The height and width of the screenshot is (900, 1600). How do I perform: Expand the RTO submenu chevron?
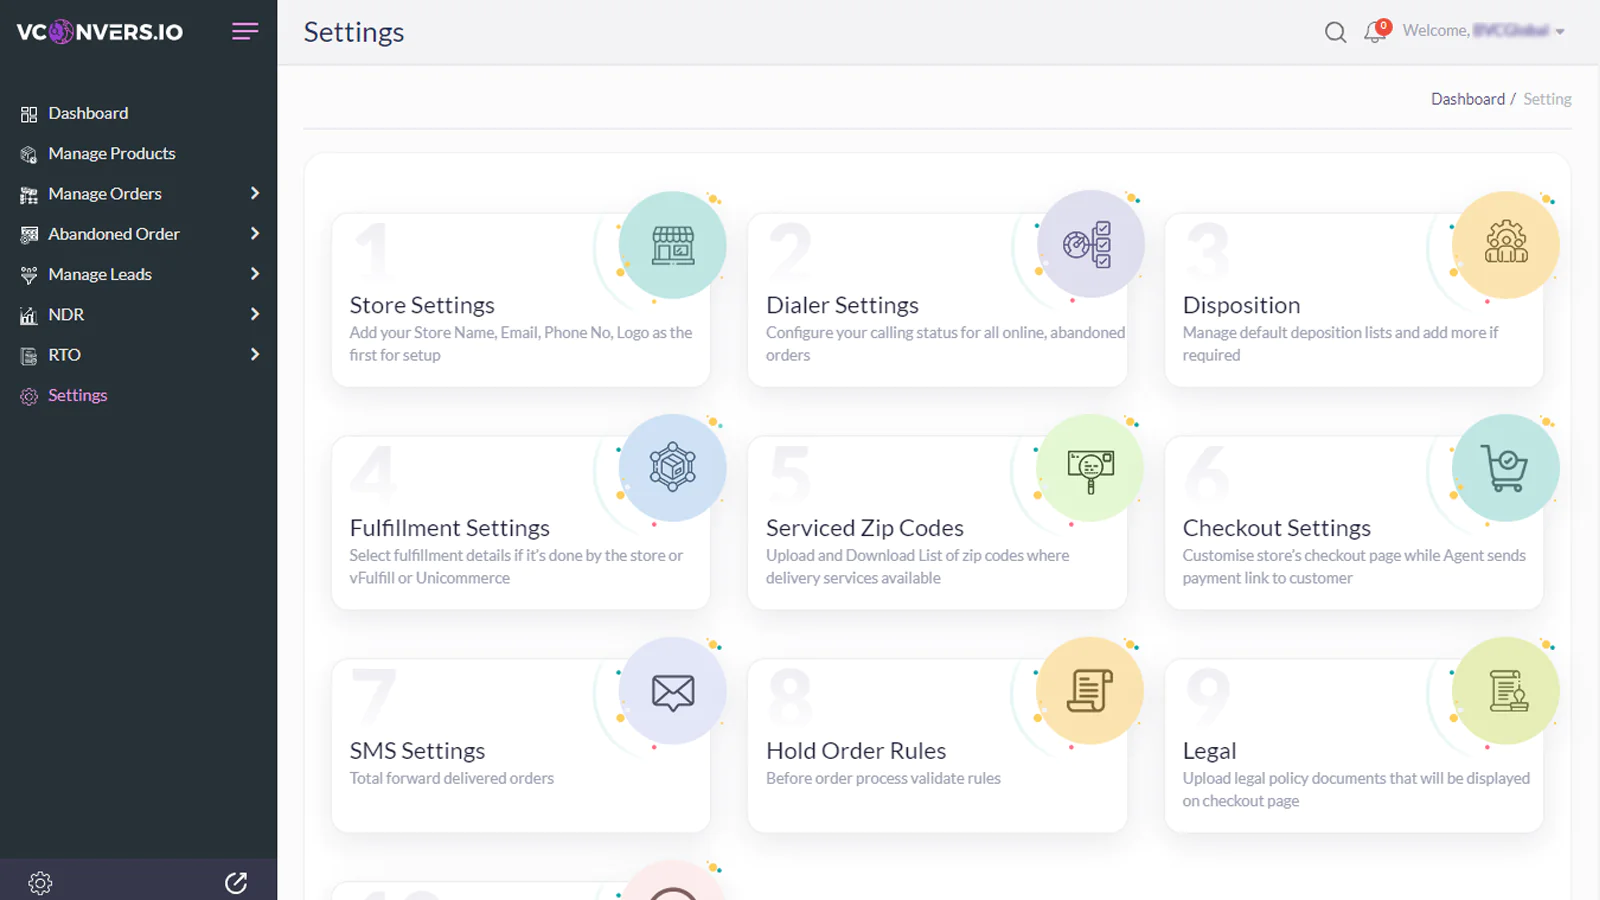(x=254, y=354)
